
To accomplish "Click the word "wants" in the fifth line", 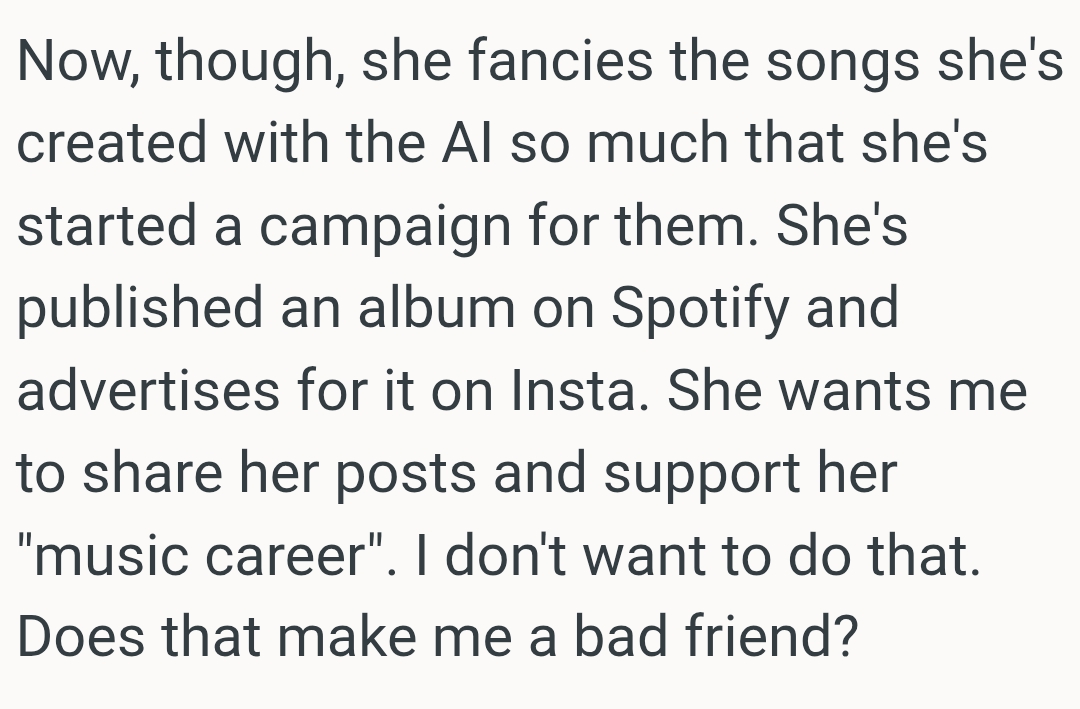I will point(849,391).
